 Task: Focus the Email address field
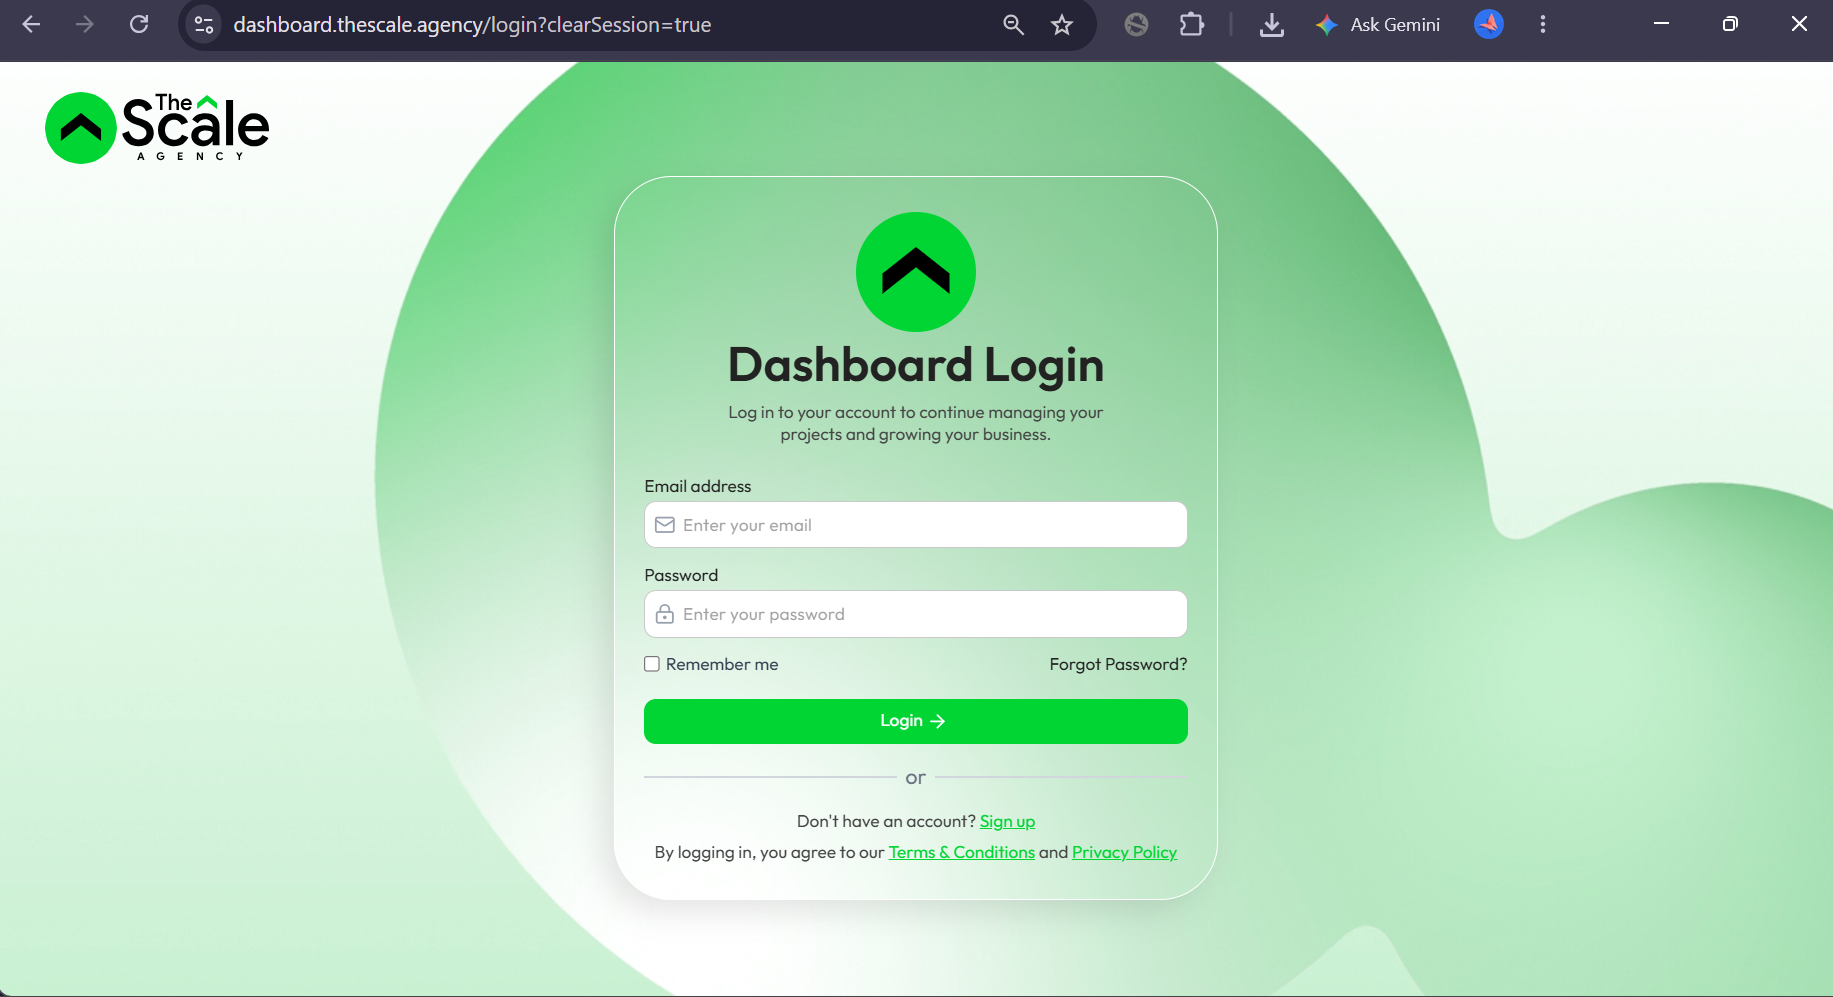coord(916,525)
